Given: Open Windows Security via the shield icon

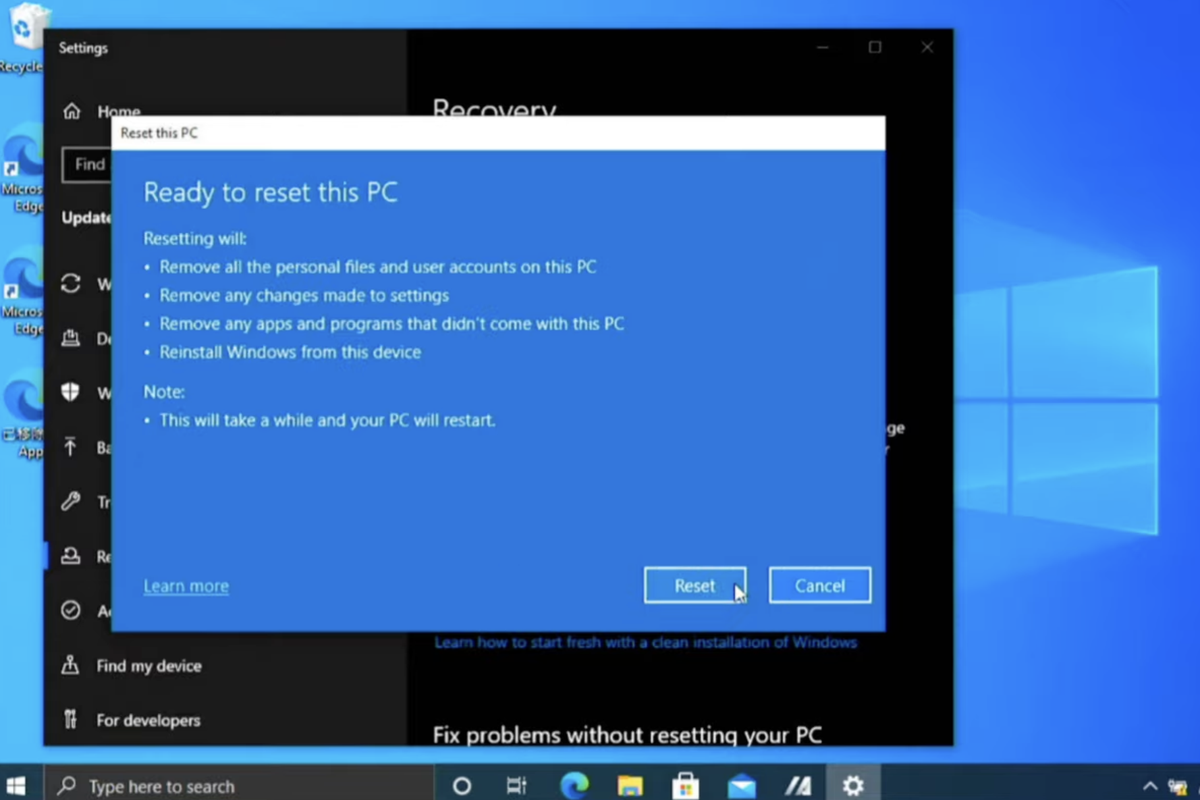Looking at the screenshot, I should click(71, 392).
